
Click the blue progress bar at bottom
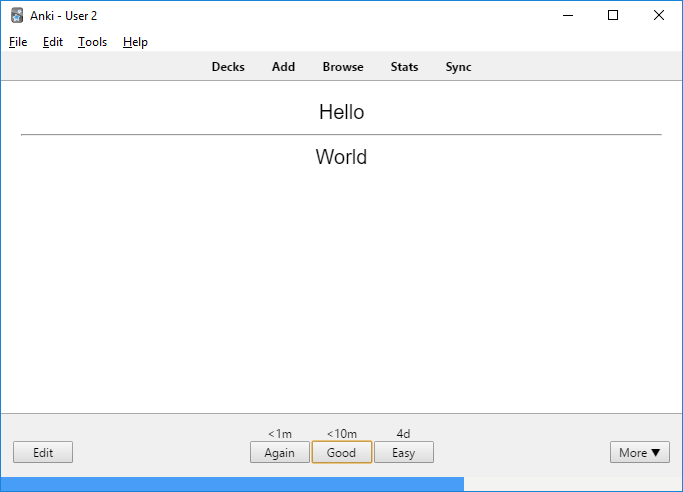coord(232,484)
